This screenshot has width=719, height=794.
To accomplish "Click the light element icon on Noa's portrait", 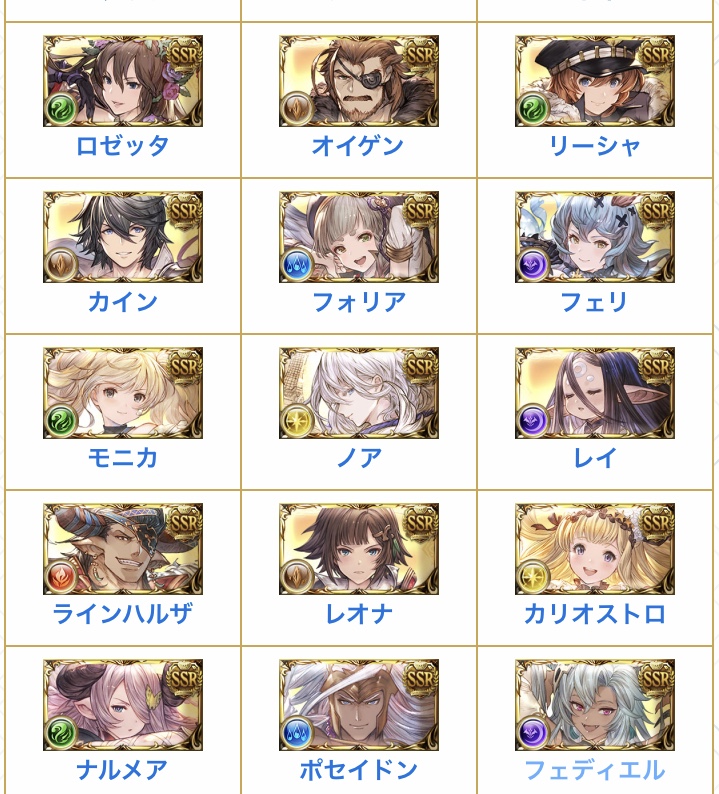I will tap(297, 420).
